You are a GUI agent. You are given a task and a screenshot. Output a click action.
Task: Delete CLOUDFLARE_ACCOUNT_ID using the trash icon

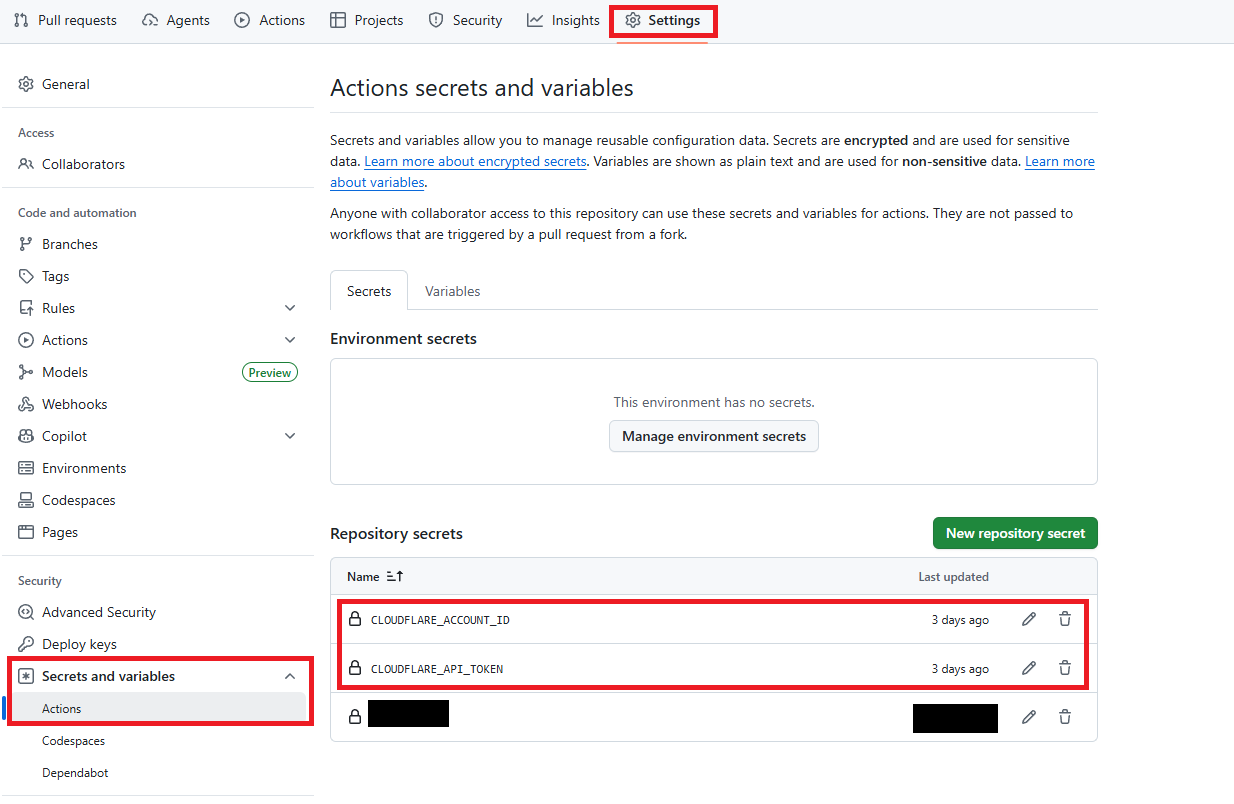click(x=1065, y=620)
